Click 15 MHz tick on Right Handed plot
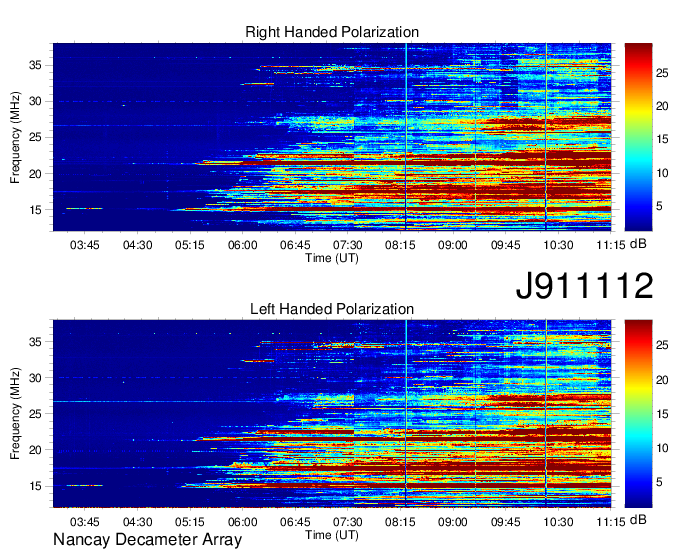 (36, 210)
